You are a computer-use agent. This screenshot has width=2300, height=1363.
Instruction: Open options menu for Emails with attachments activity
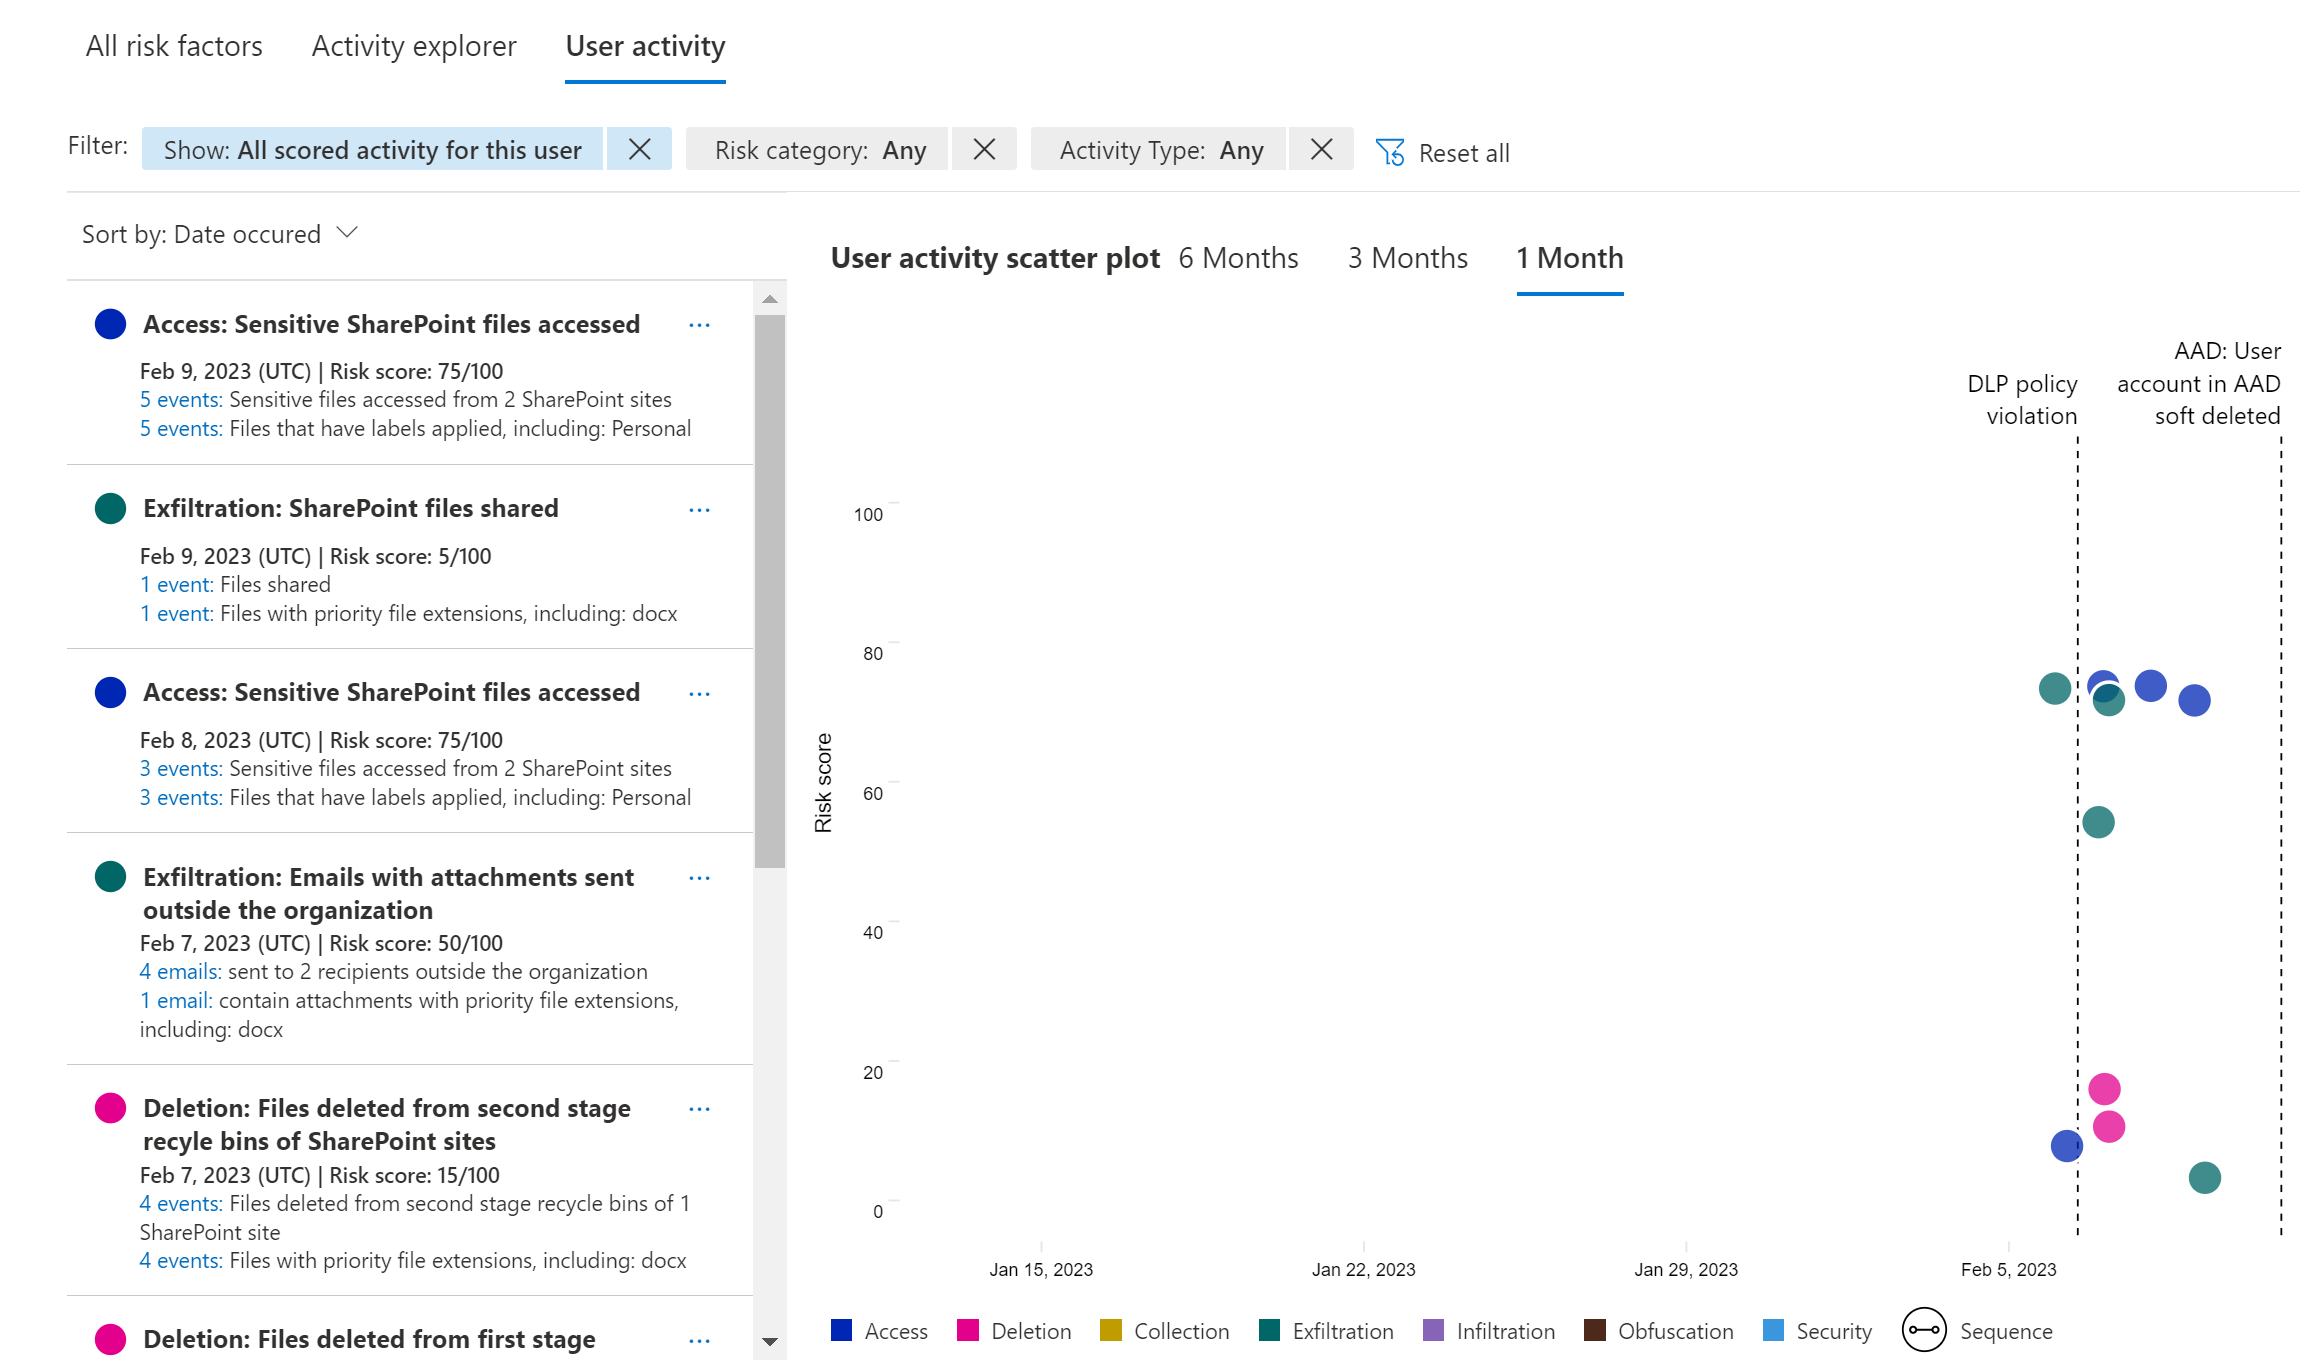[699, 878]
